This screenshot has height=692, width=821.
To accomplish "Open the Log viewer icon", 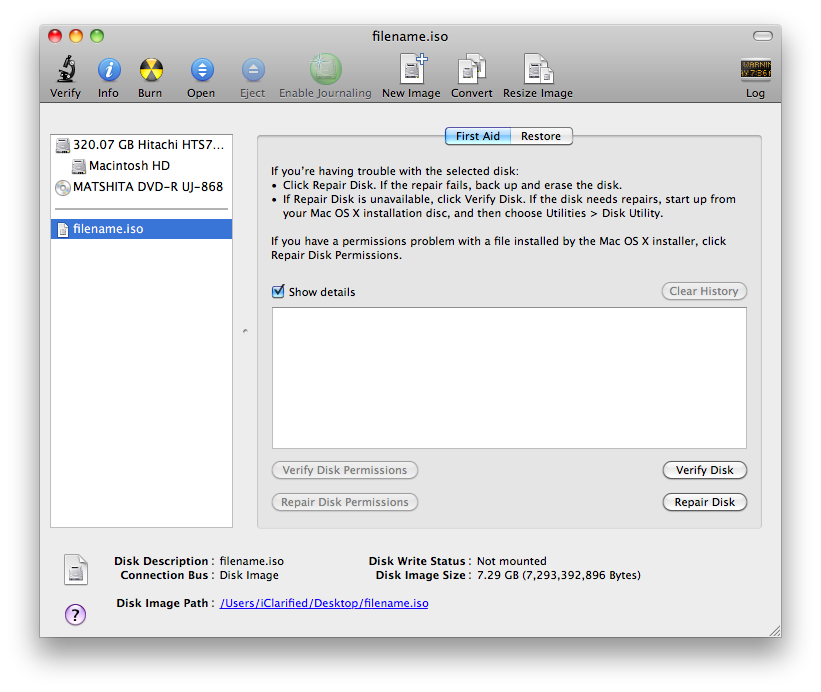I will (x=755, y=70).
